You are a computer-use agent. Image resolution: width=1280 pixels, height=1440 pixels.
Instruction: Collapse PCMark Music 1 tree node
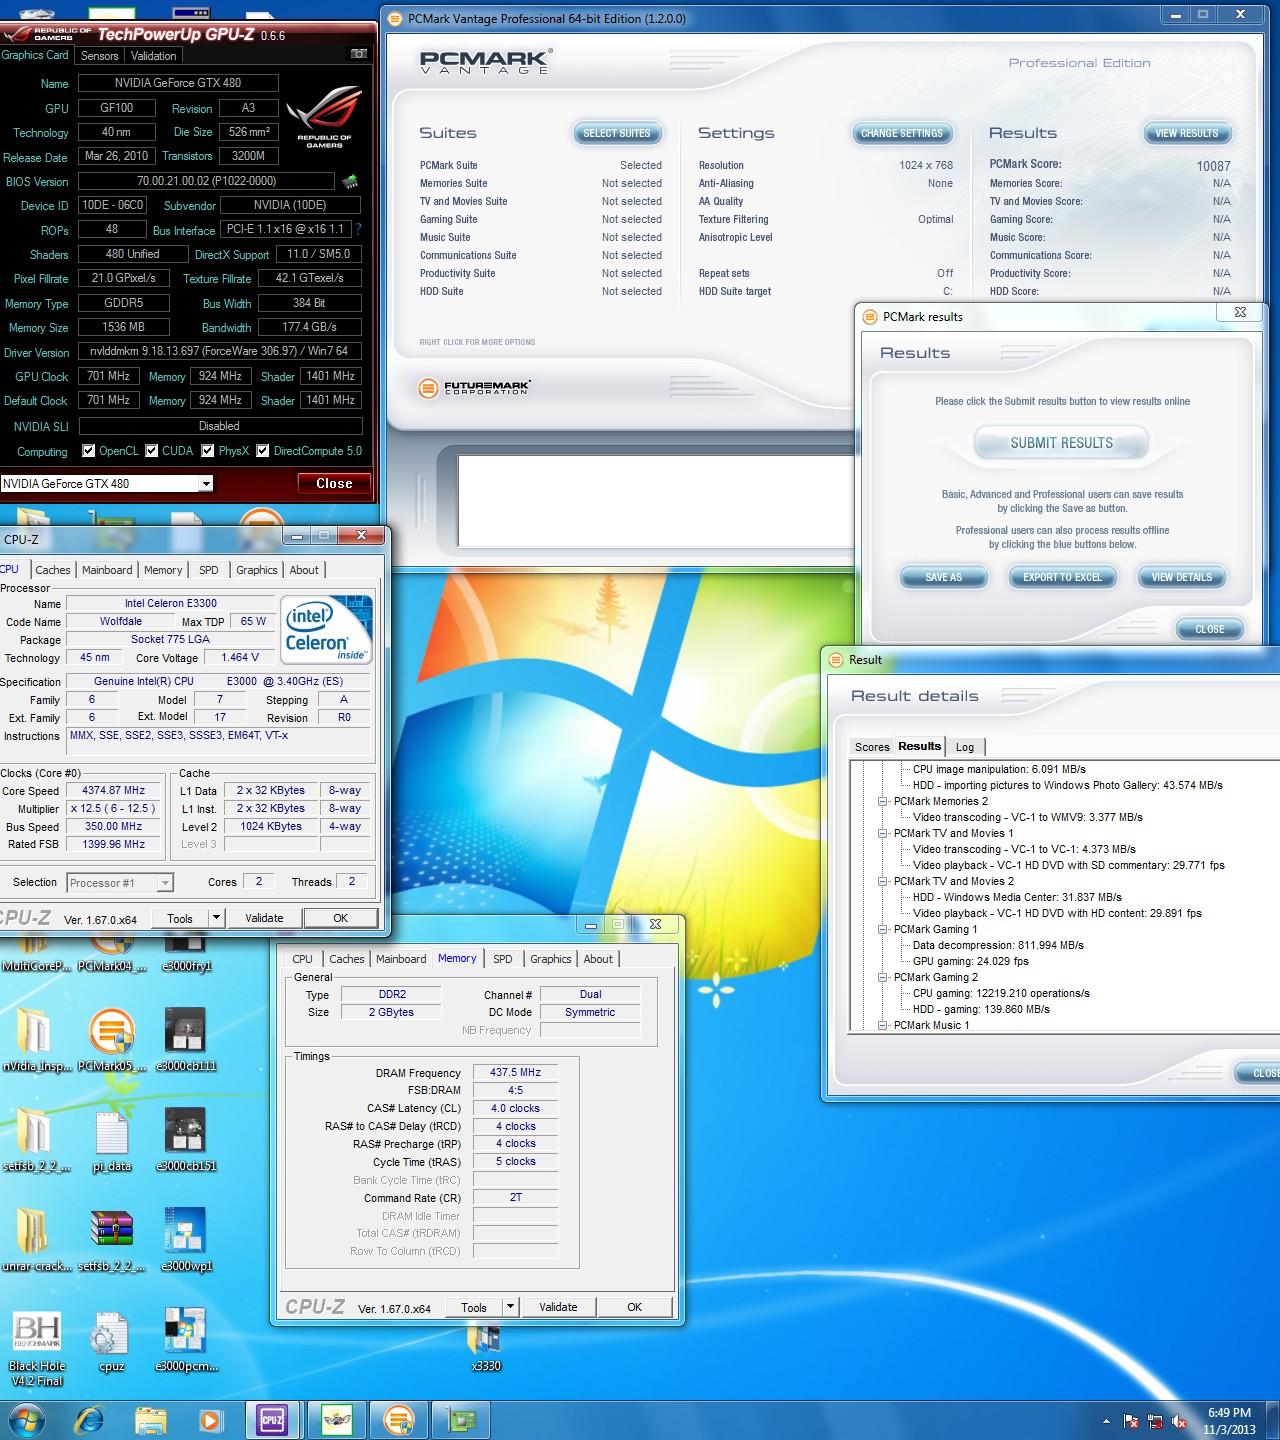point(883,1025)
